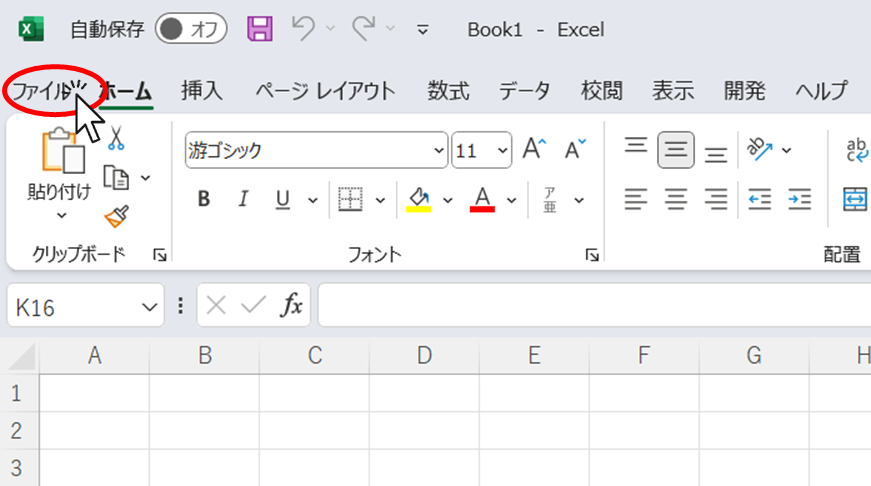Click the text orientation icon

(760, 149)
